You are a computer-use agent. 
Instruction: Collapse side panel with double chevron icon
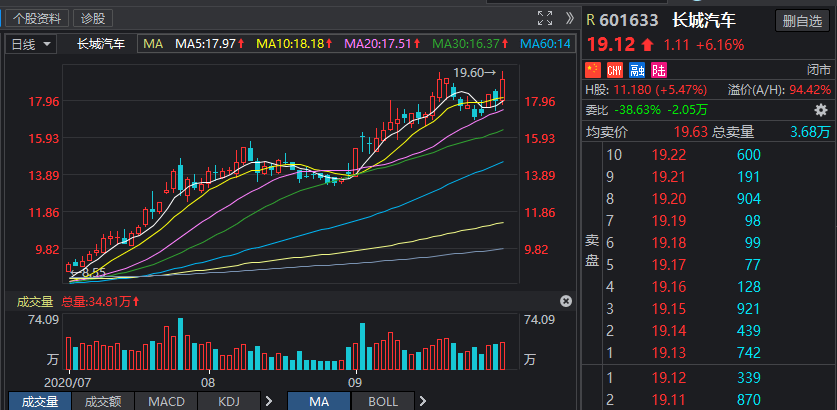tap(570, 18)
